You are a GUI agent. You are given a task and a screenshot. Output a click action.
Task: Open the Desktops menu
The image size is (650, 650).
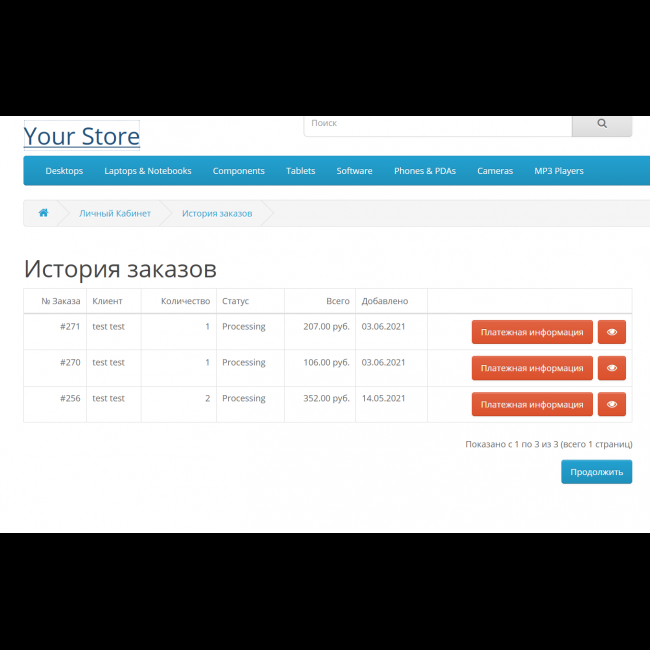[64, 171]
